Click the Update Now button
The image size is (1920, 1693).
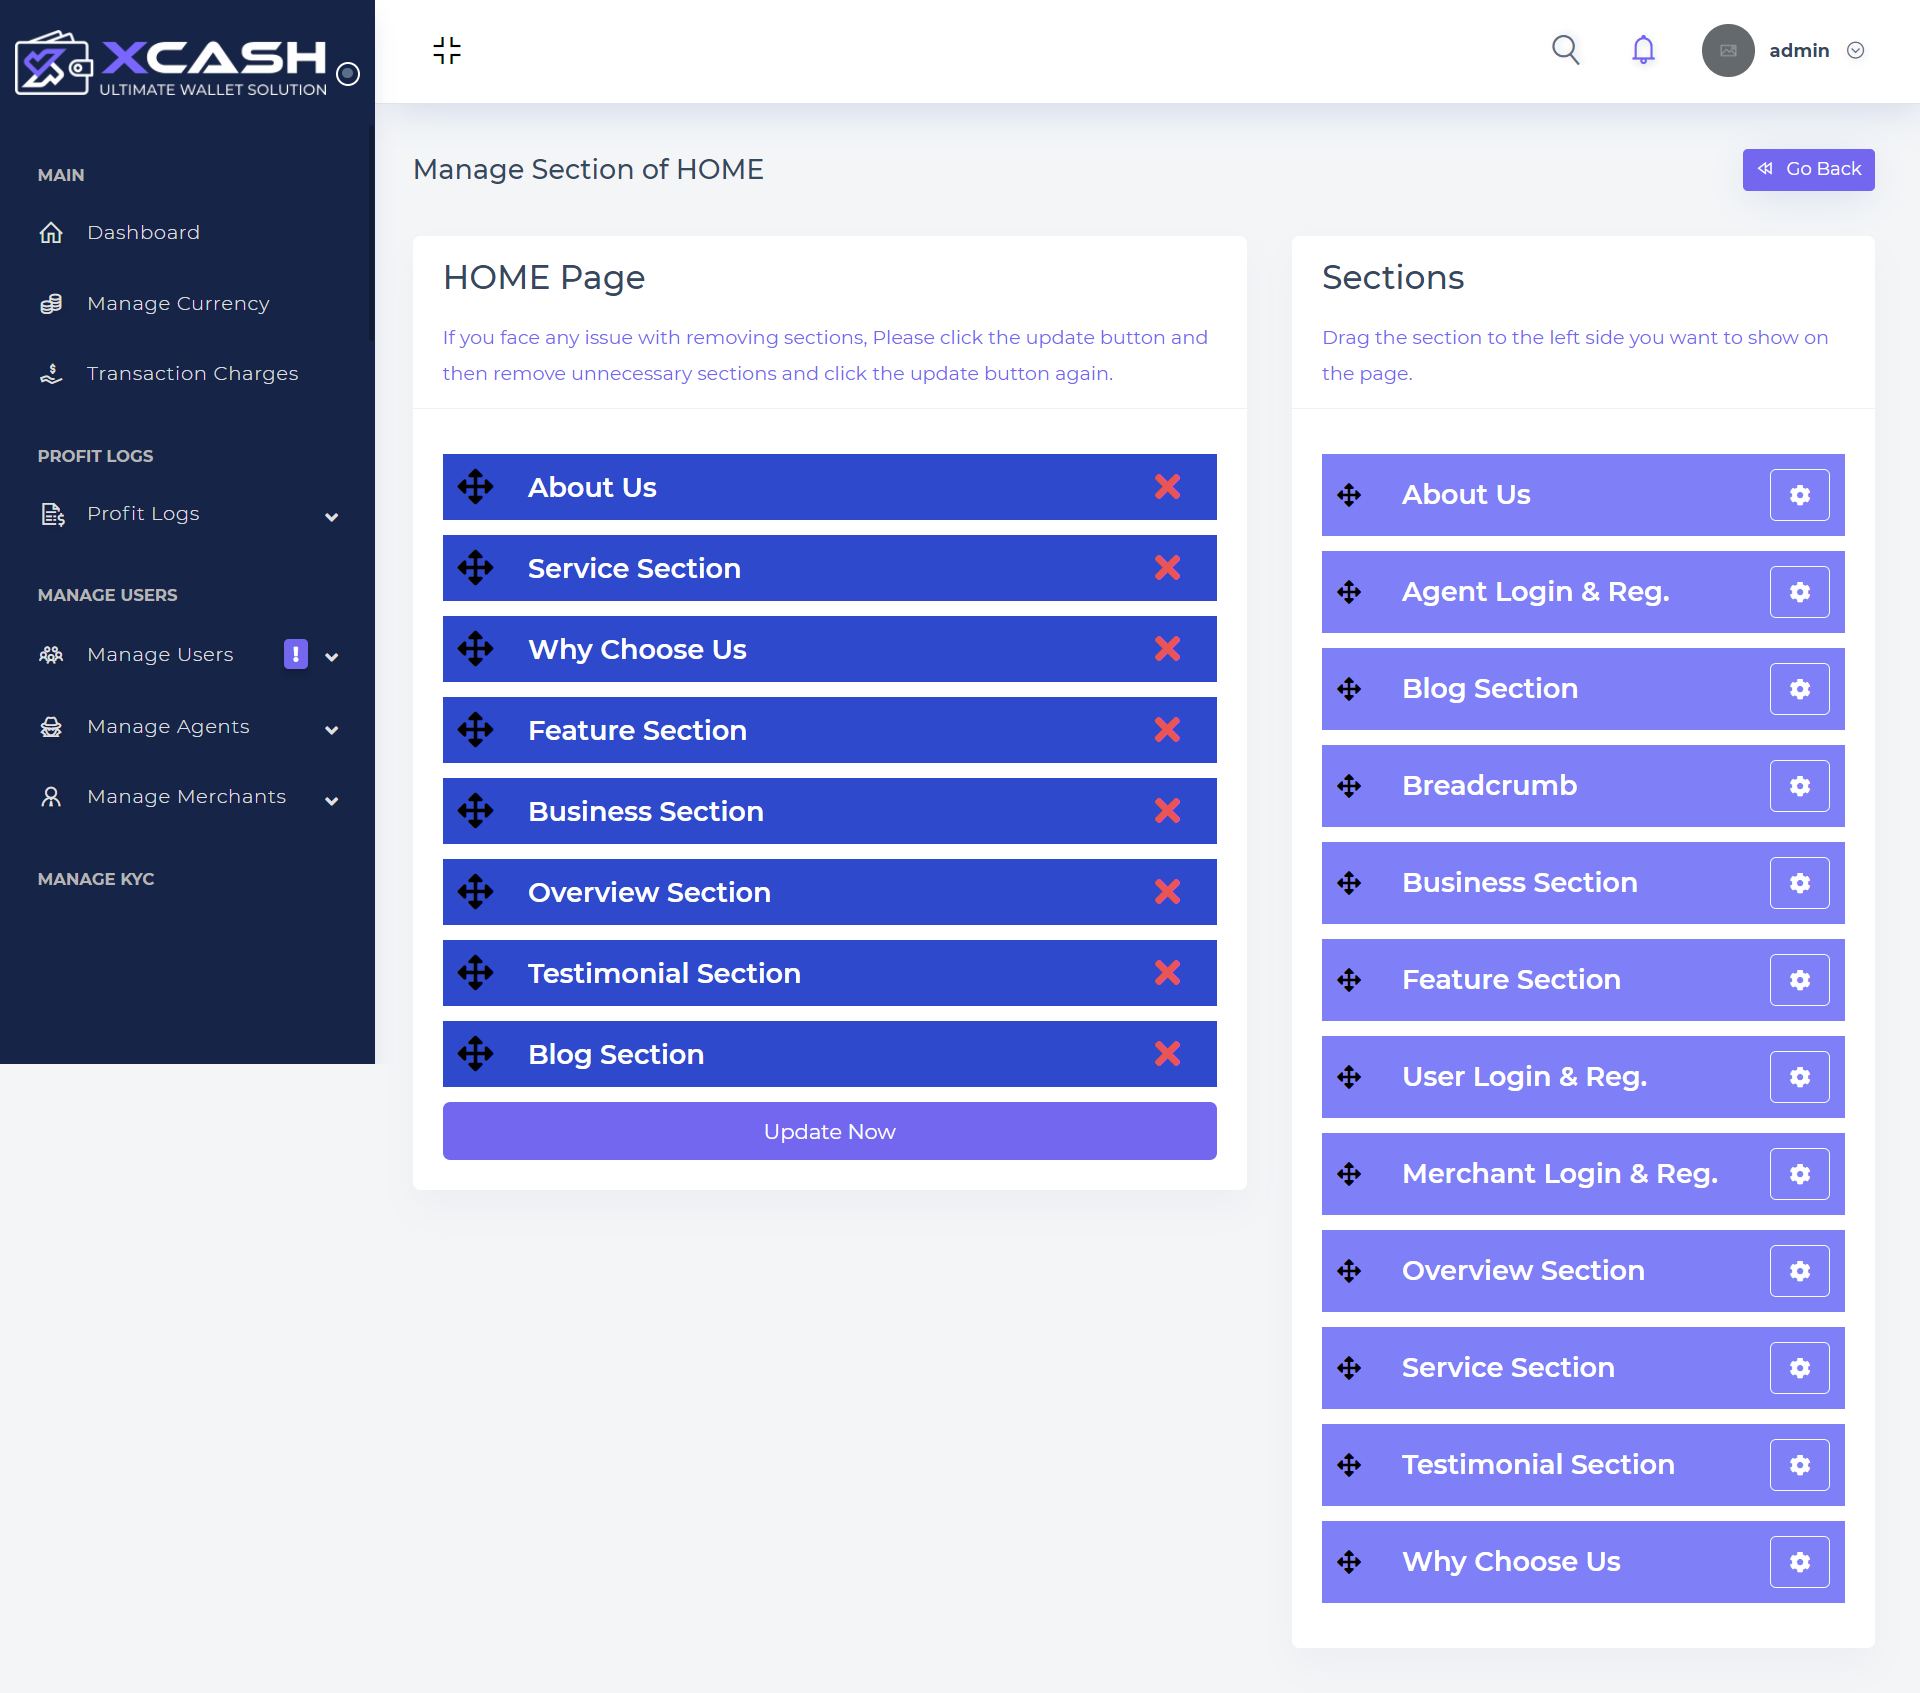tap(829, 1131)
